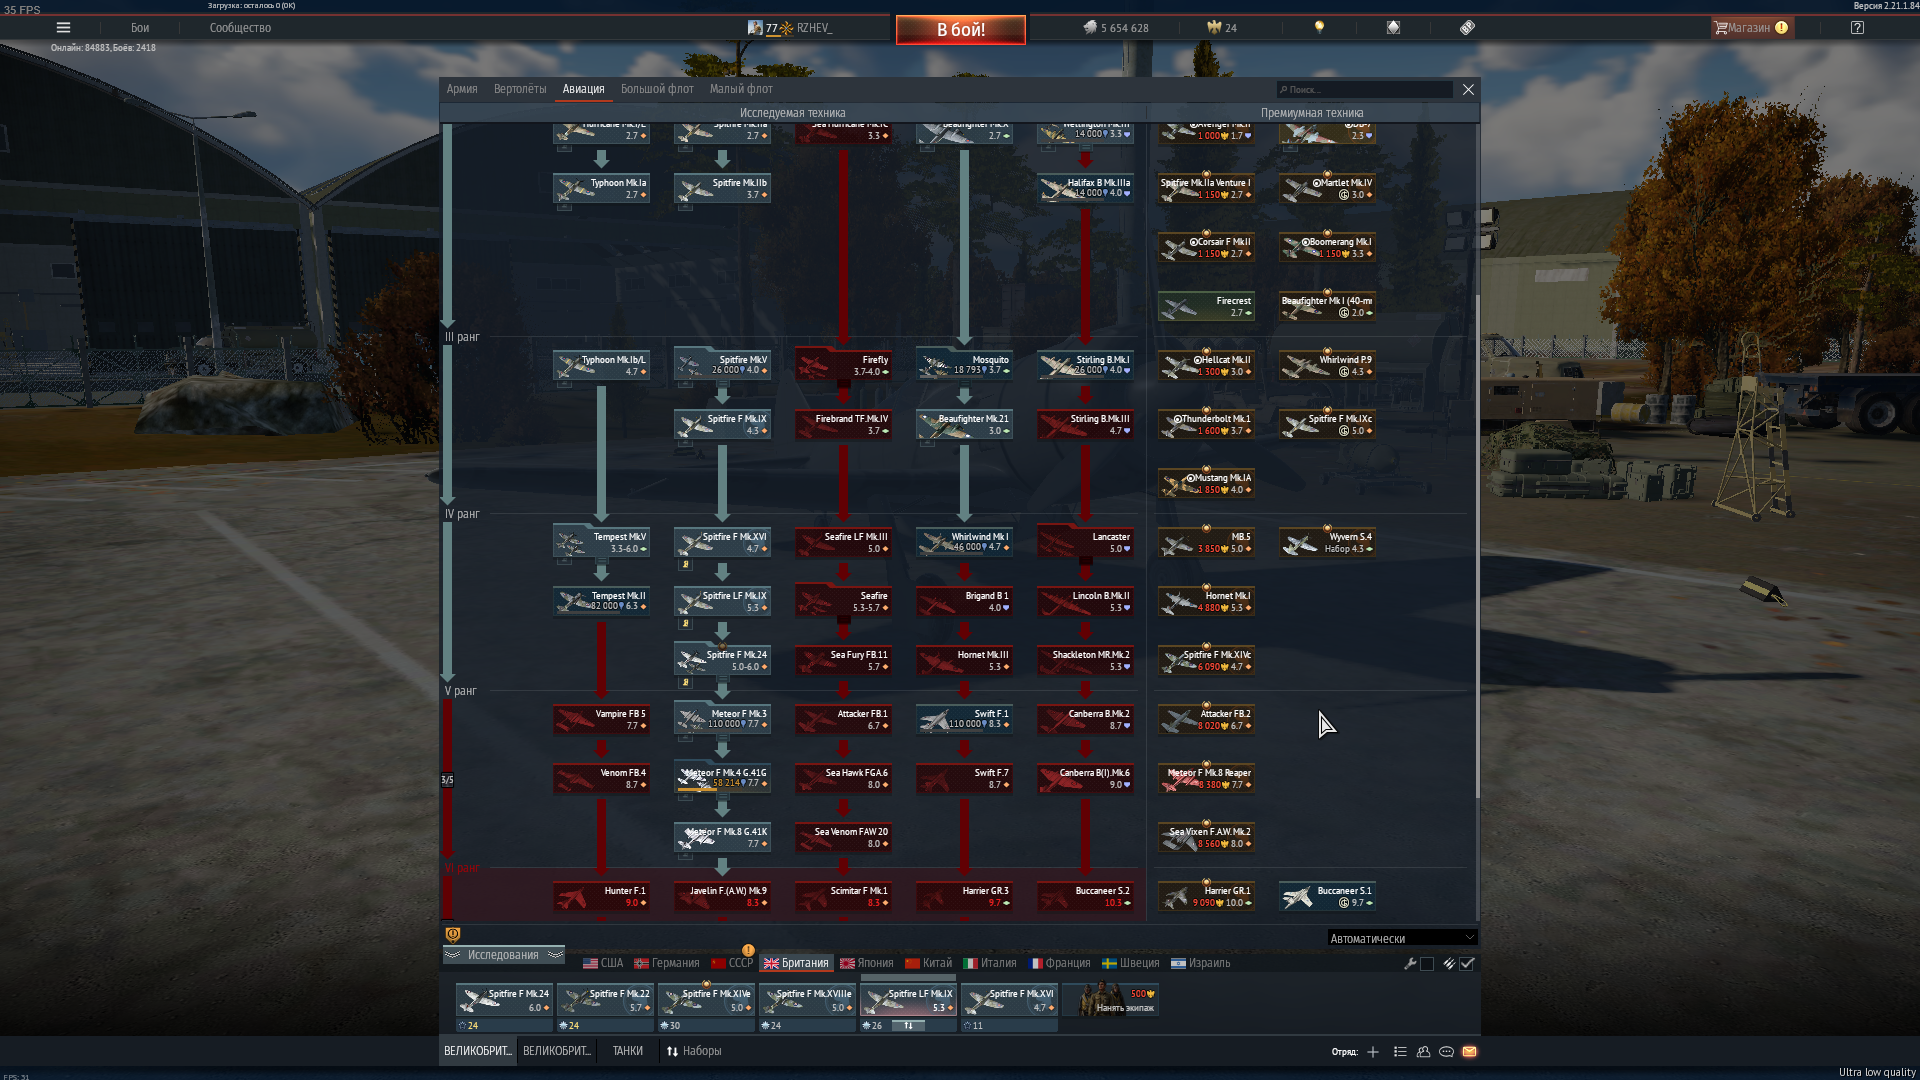Select premium Harrier GR.1 card

pyautogui.click(x=1206, y=897)
